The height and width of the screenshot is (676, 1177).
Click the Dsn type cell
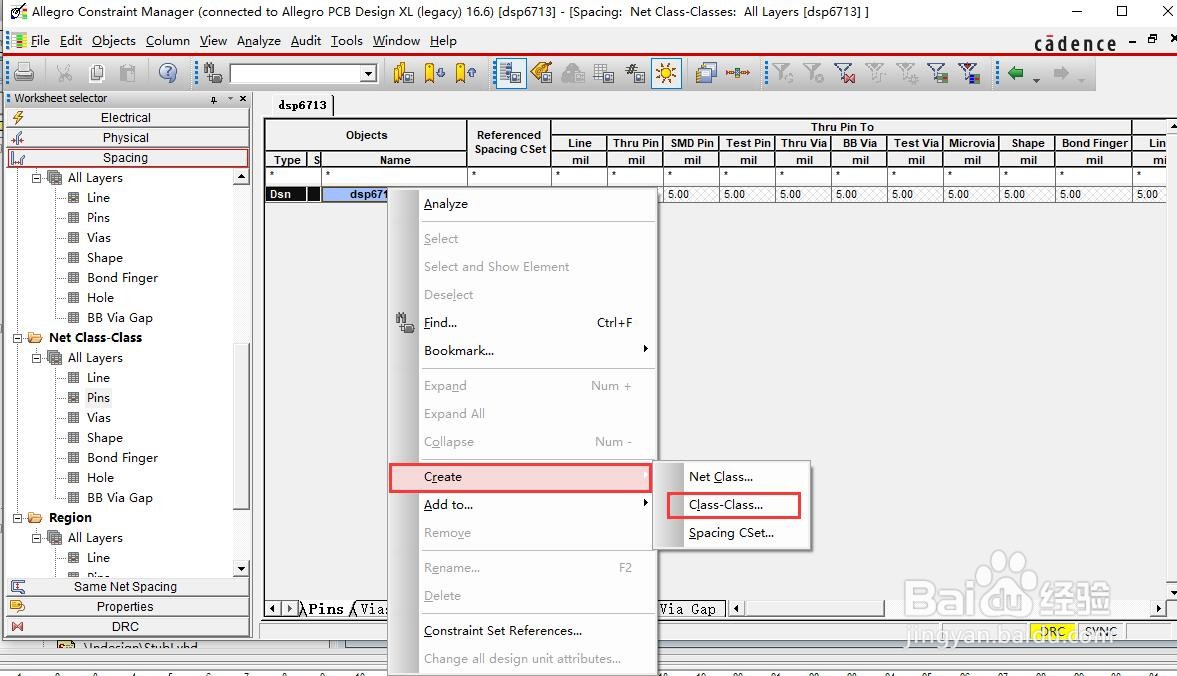point(284,194)
